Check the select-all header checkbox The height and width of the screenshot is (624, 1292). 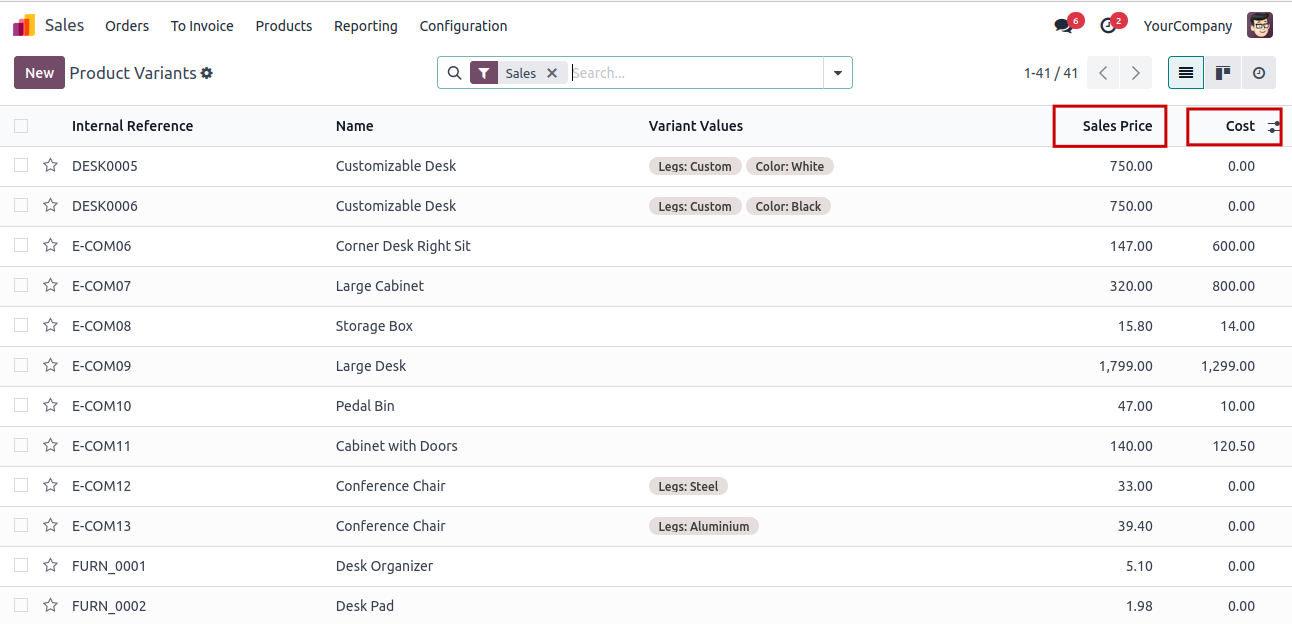tap(21, 126)
